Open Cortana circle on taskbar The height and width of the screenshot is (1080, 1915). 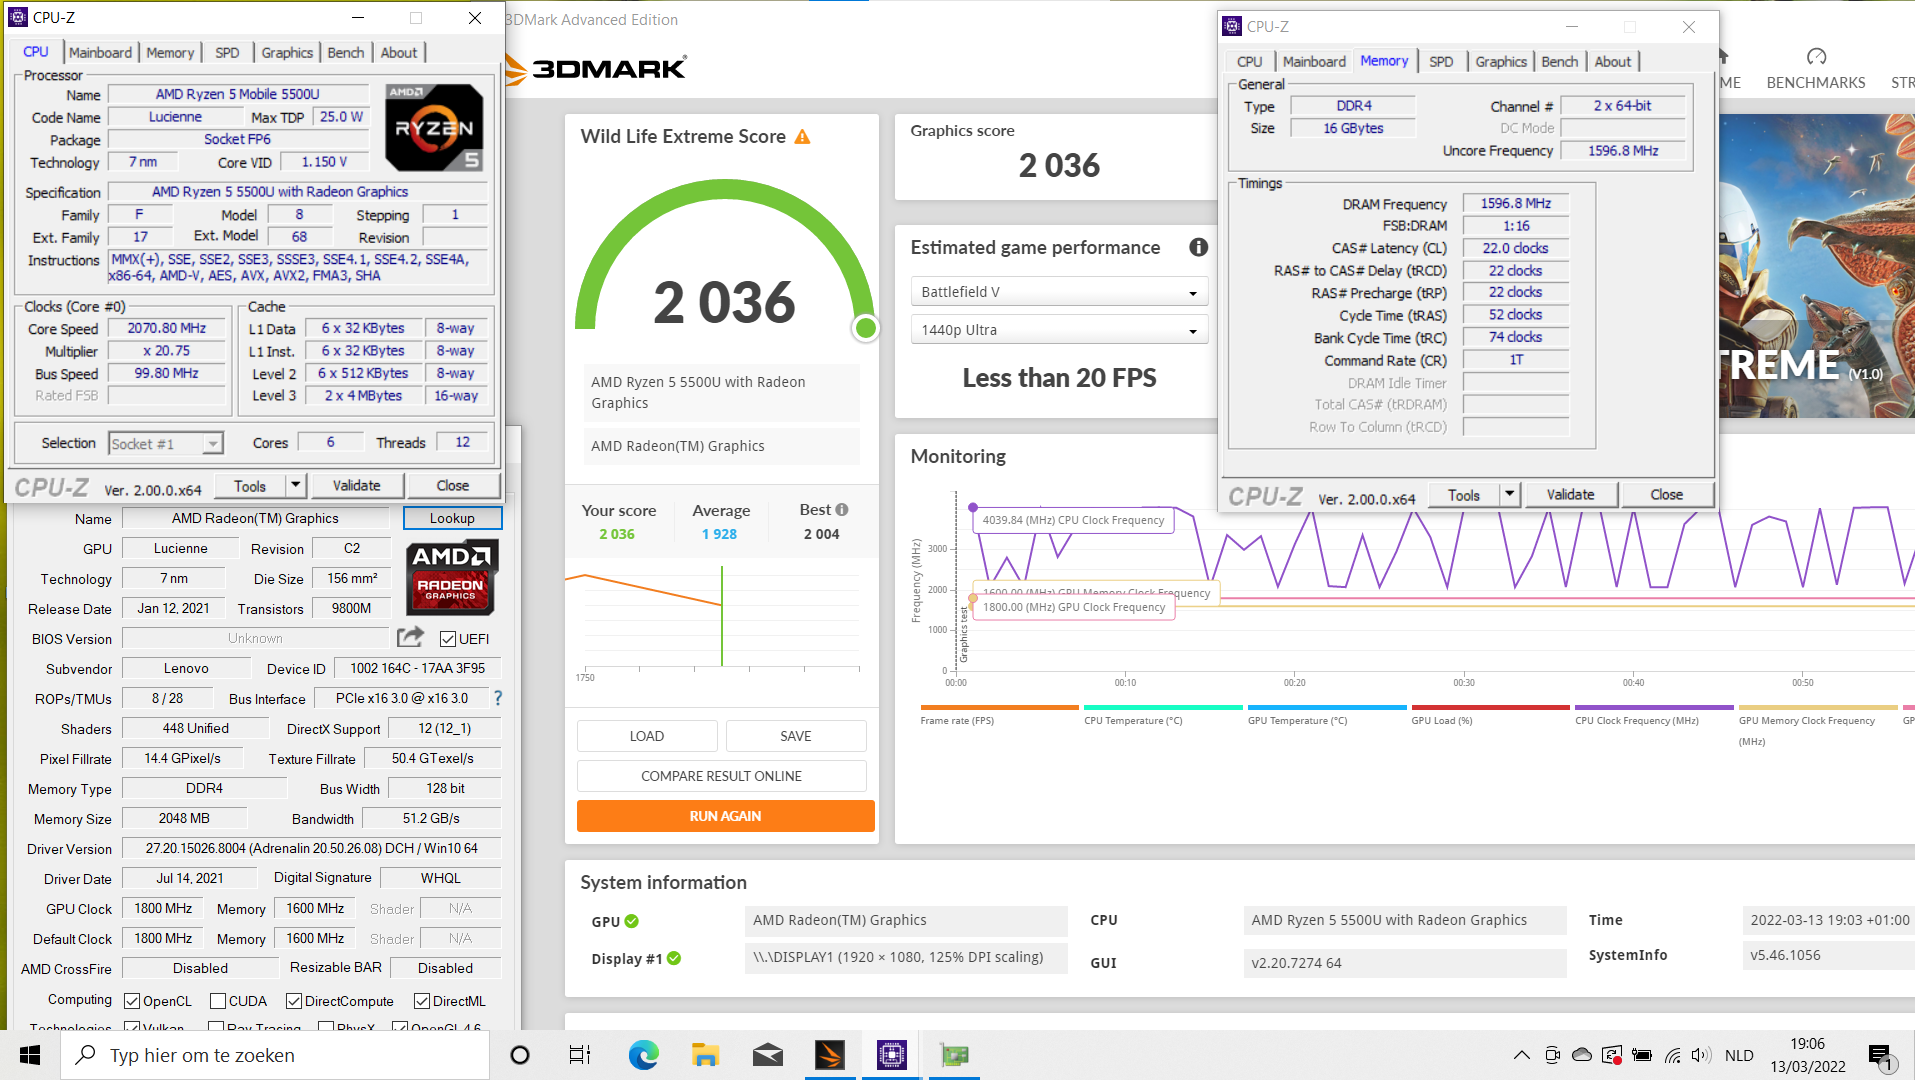point(520,1055)
